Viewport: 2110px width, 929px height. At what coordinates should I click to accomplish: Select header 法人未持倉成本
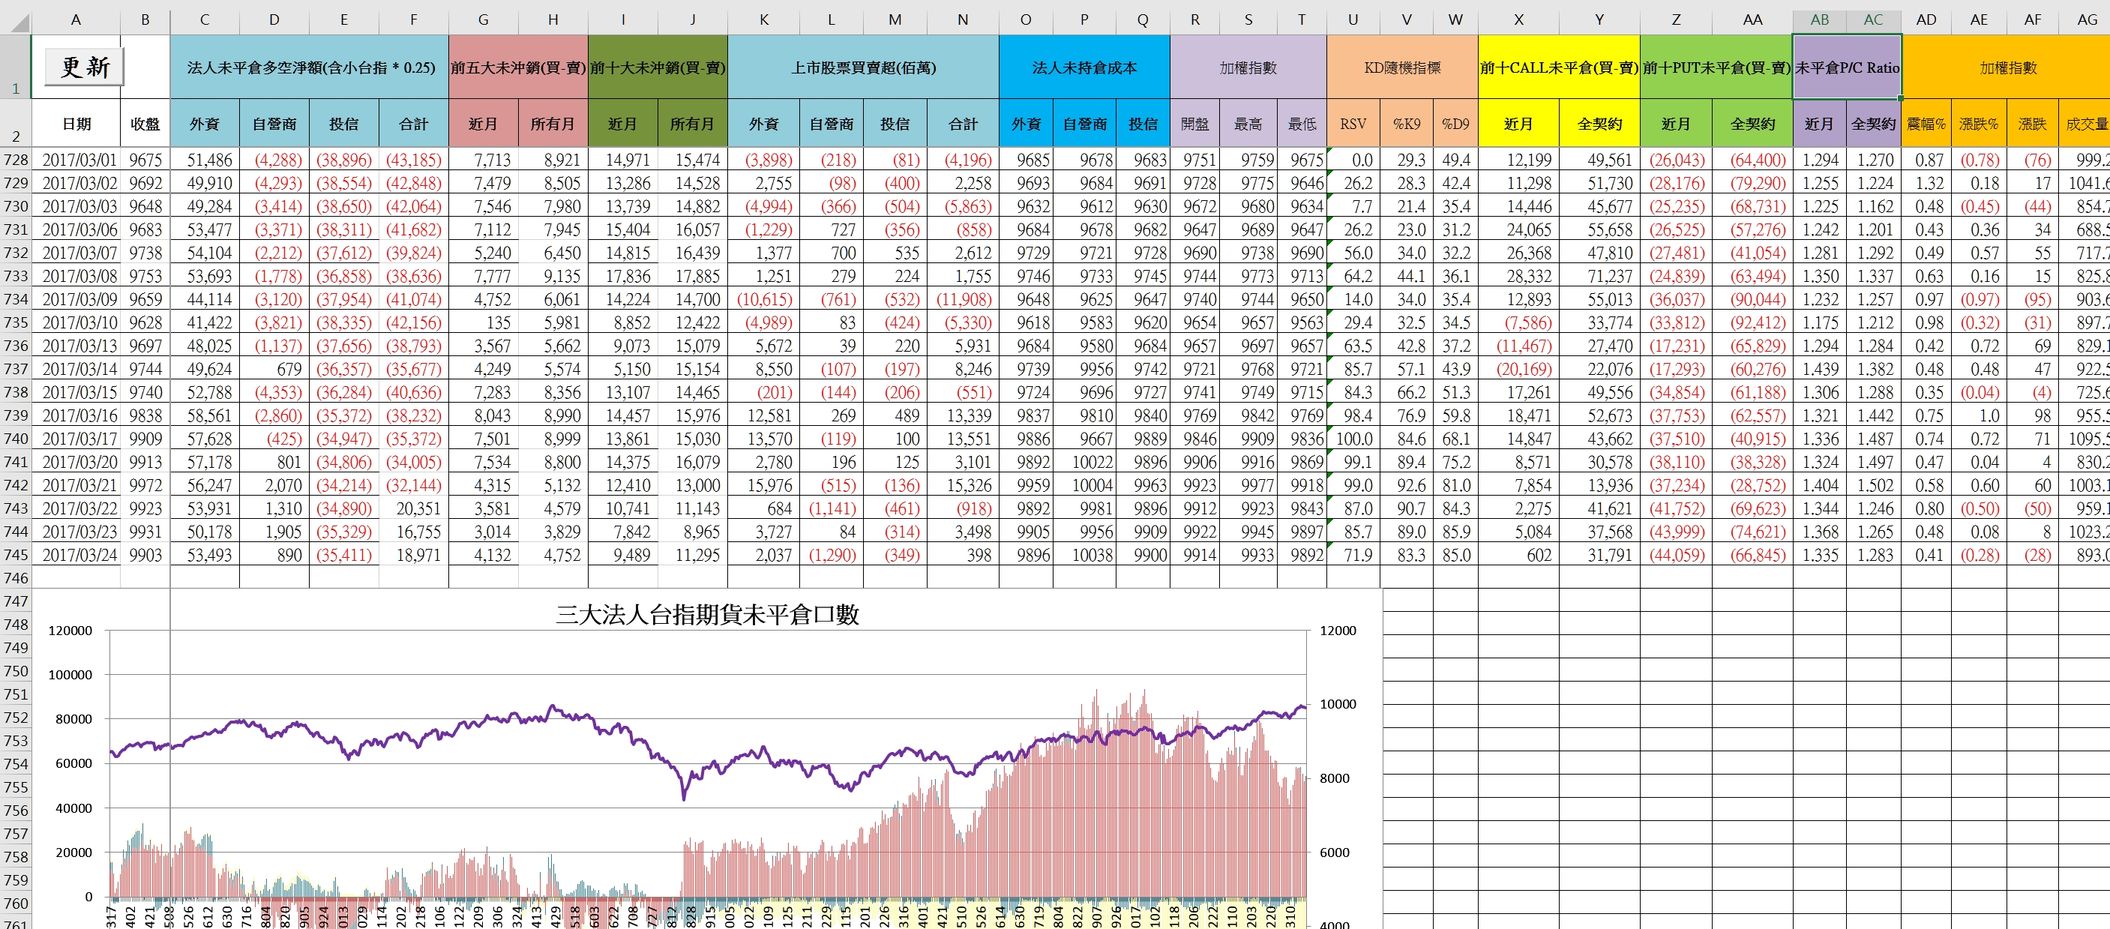[1084, 68]
